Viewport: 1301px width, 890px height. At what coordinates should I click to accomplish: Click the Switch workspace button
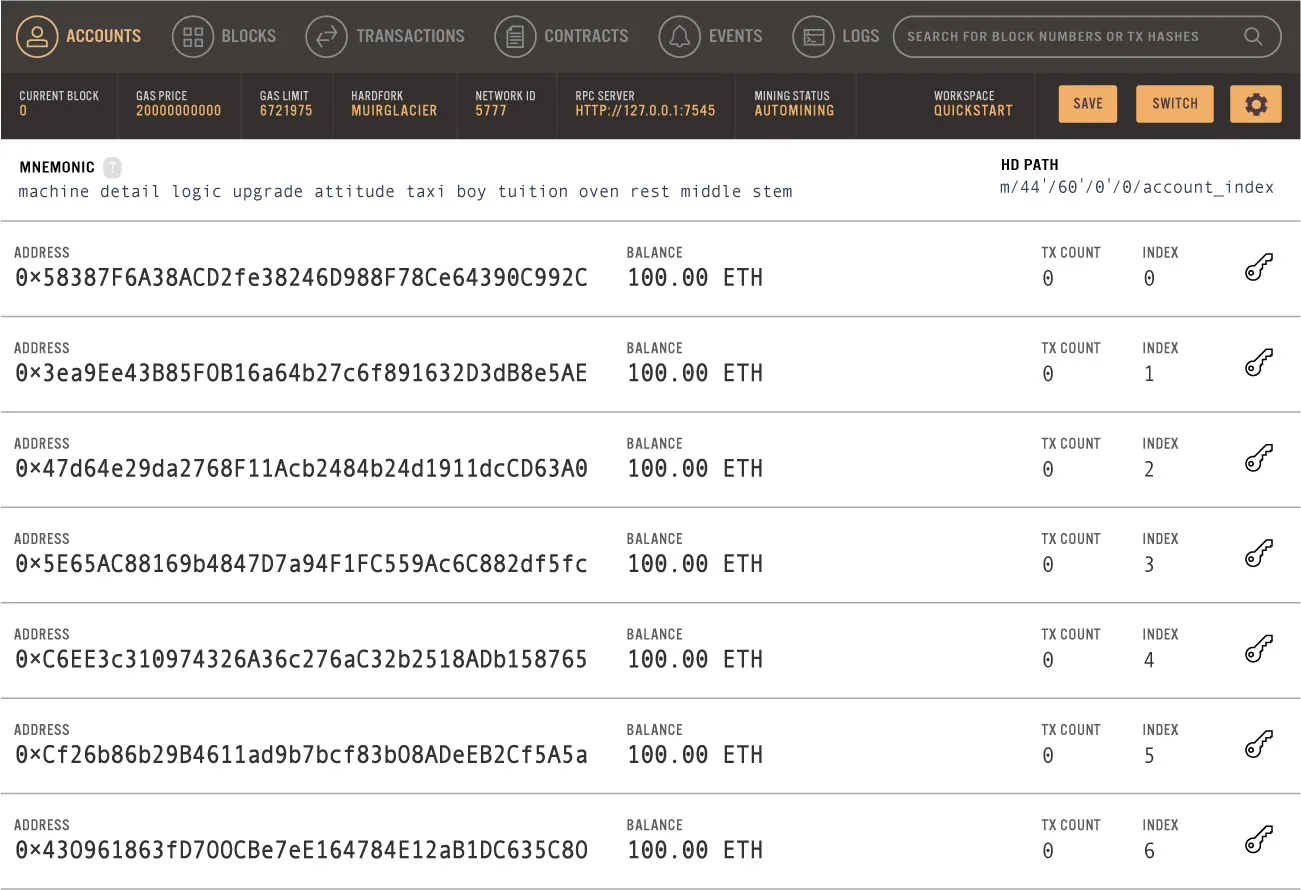1174,103
